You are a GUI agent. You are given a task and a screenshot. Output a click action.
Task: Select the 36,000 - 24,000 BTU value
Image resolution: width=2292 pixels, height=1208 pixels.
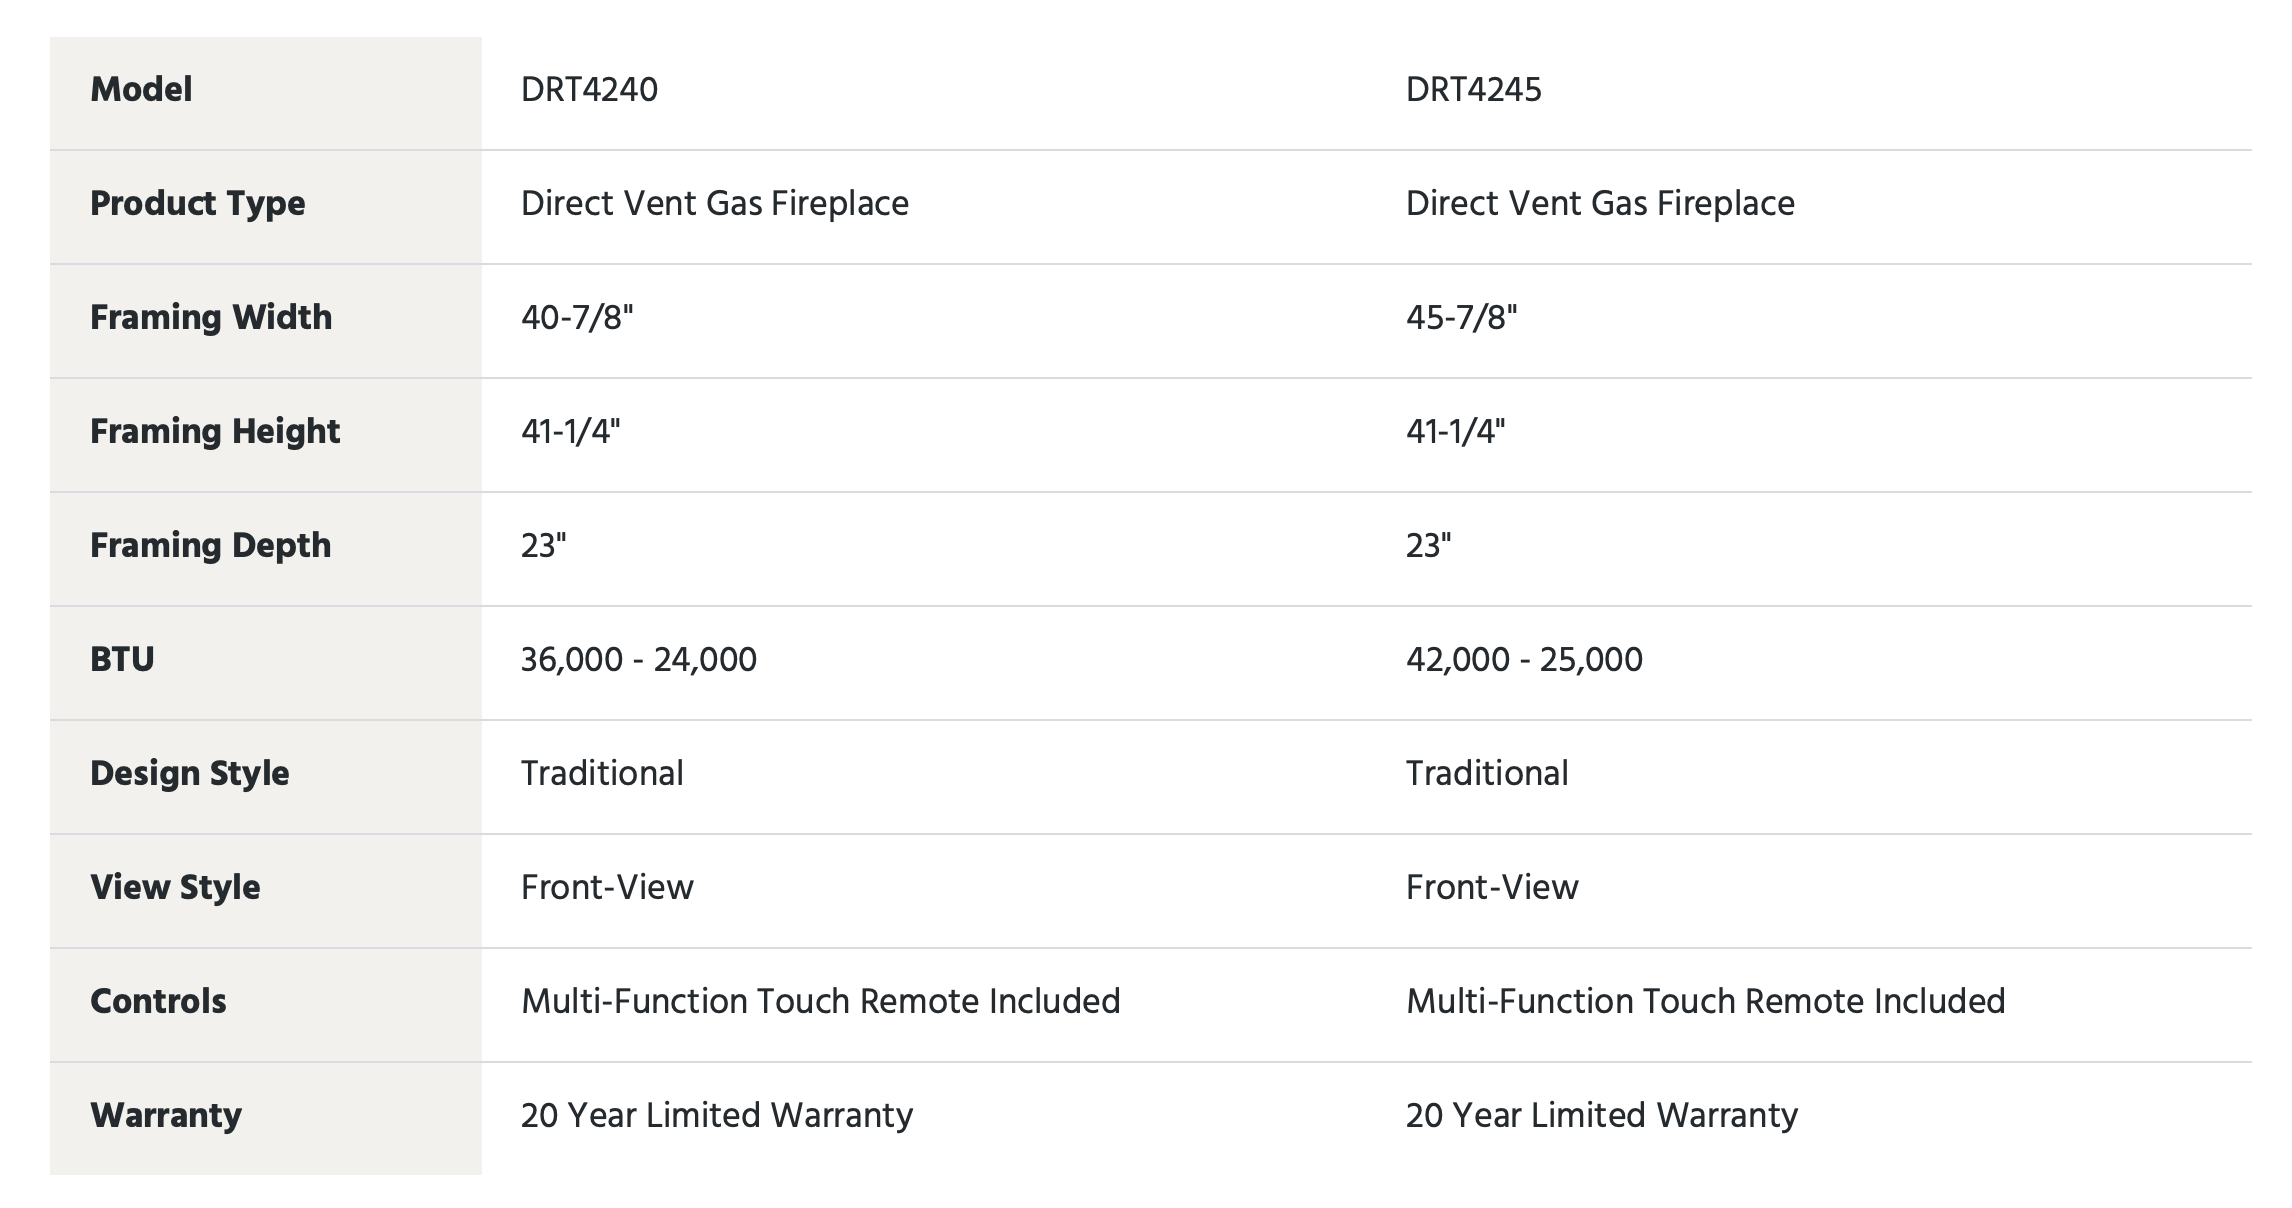(639, 660)
